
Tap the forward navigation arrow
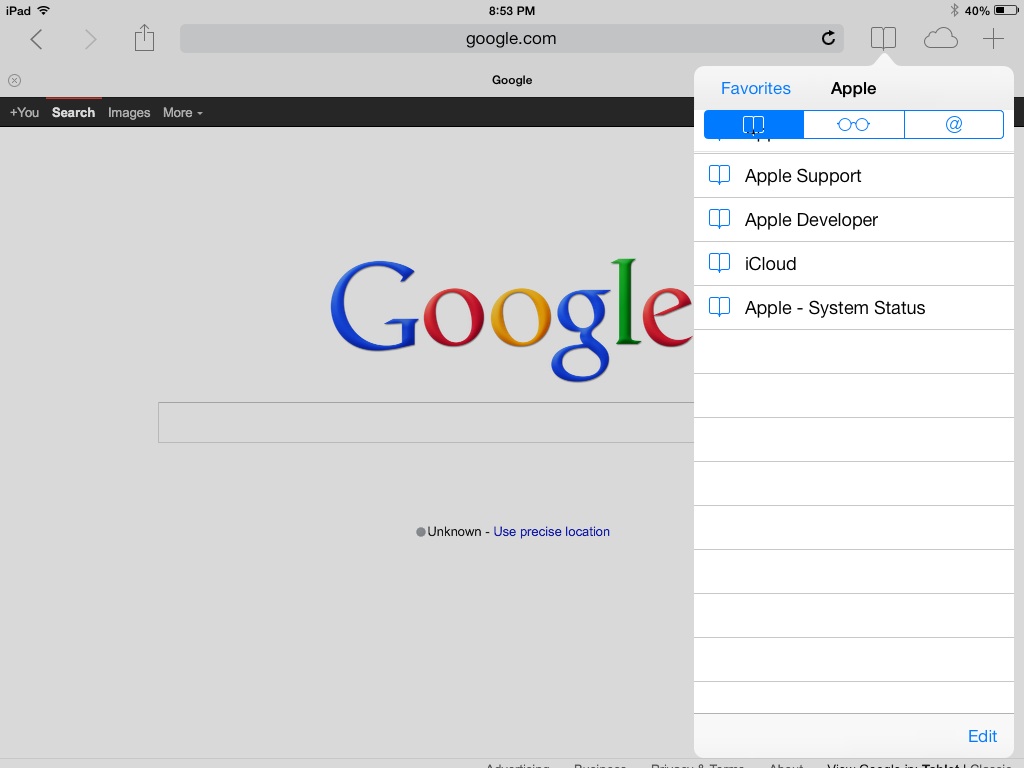pos(90,39)
